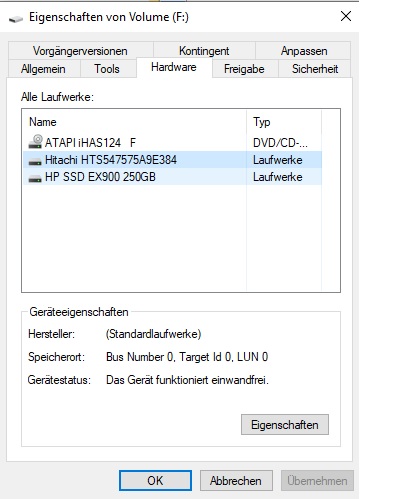Confirm with the OK button
Image resolution: width=401 pixels, height=499 pixels.
click(x=155, y=481)
